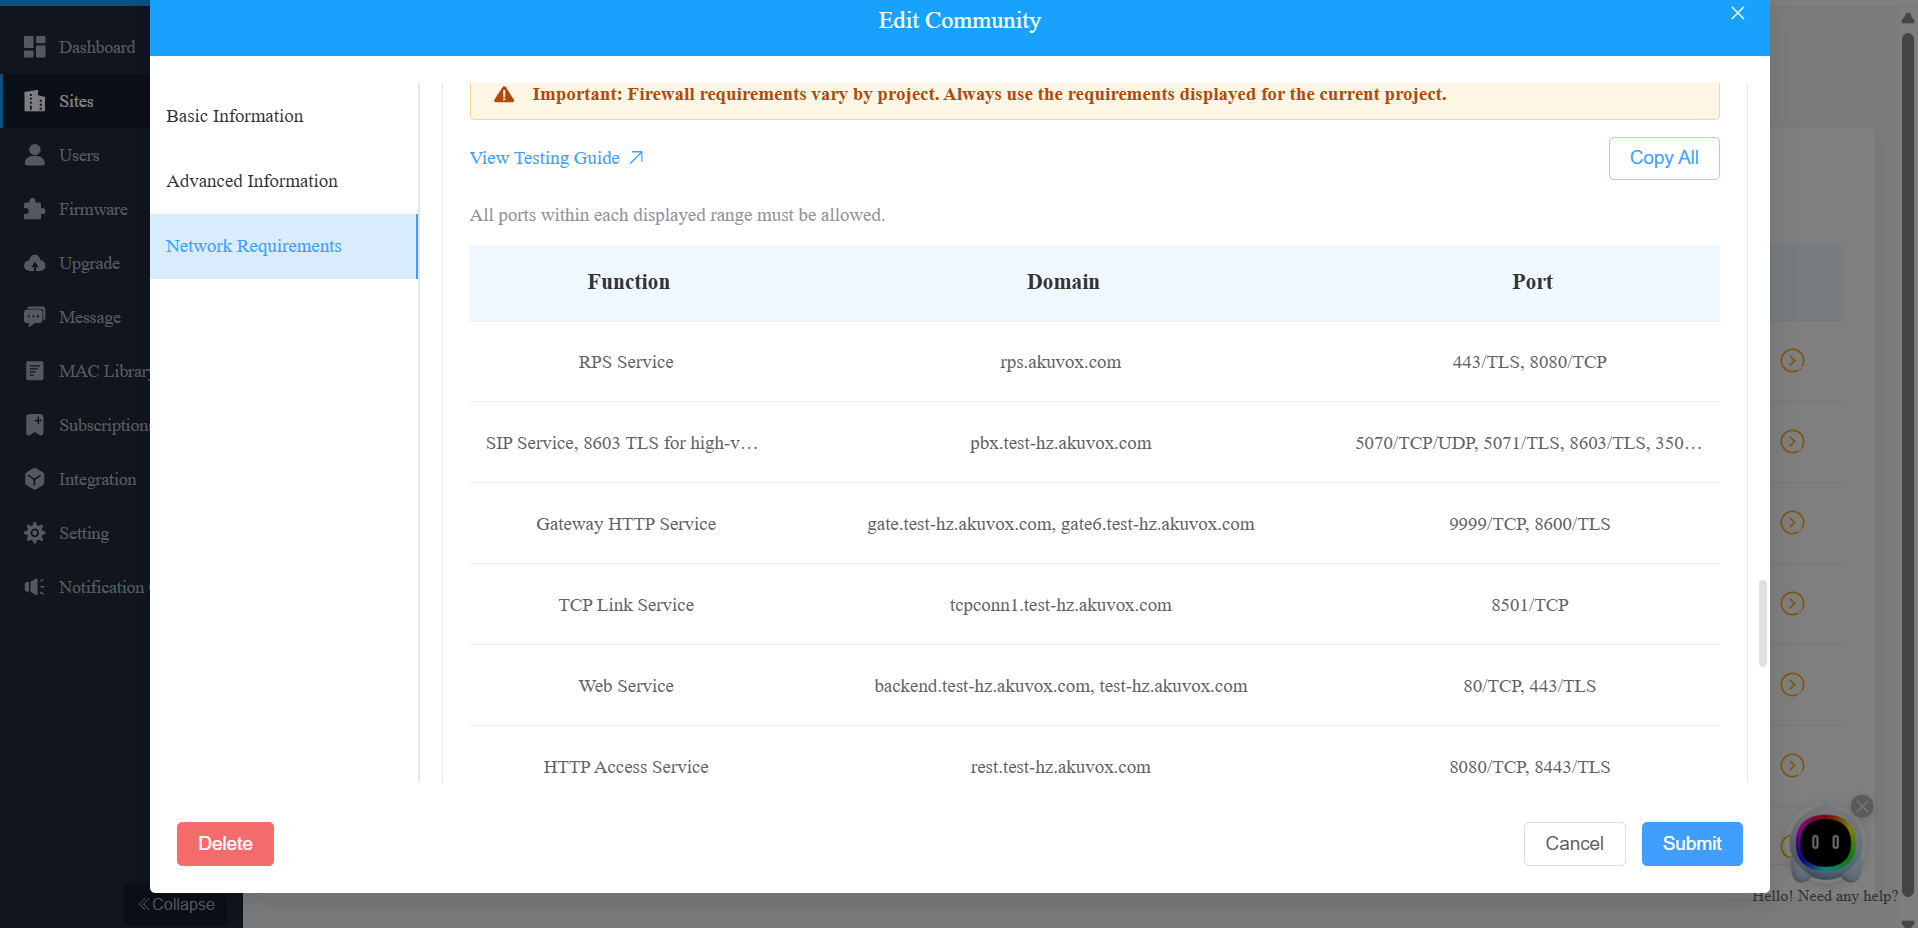The height and width of the screenshot is (928, 1918).
Task: Click the dialog's vertical scrollbar
Action: point(1762,622)
